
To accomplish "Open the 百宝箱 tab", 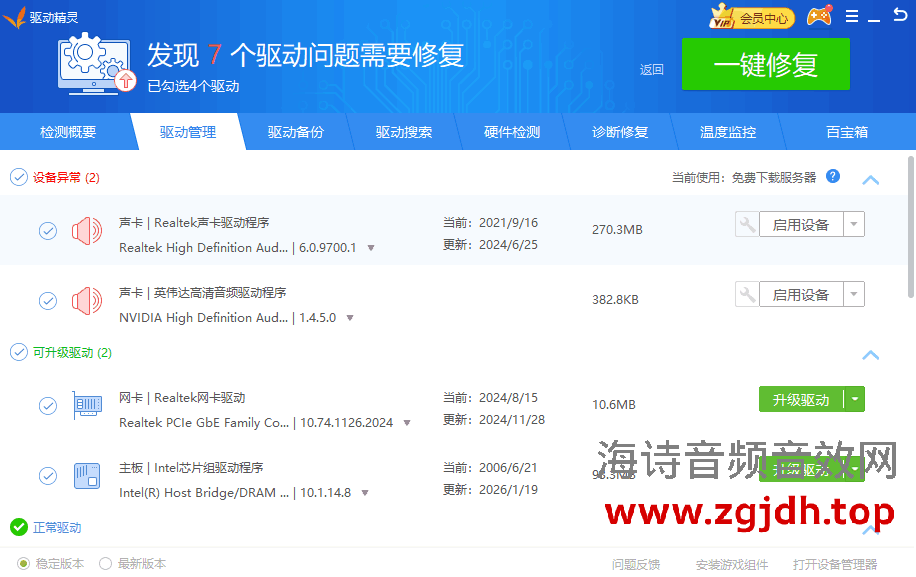I will click(847, 132).
